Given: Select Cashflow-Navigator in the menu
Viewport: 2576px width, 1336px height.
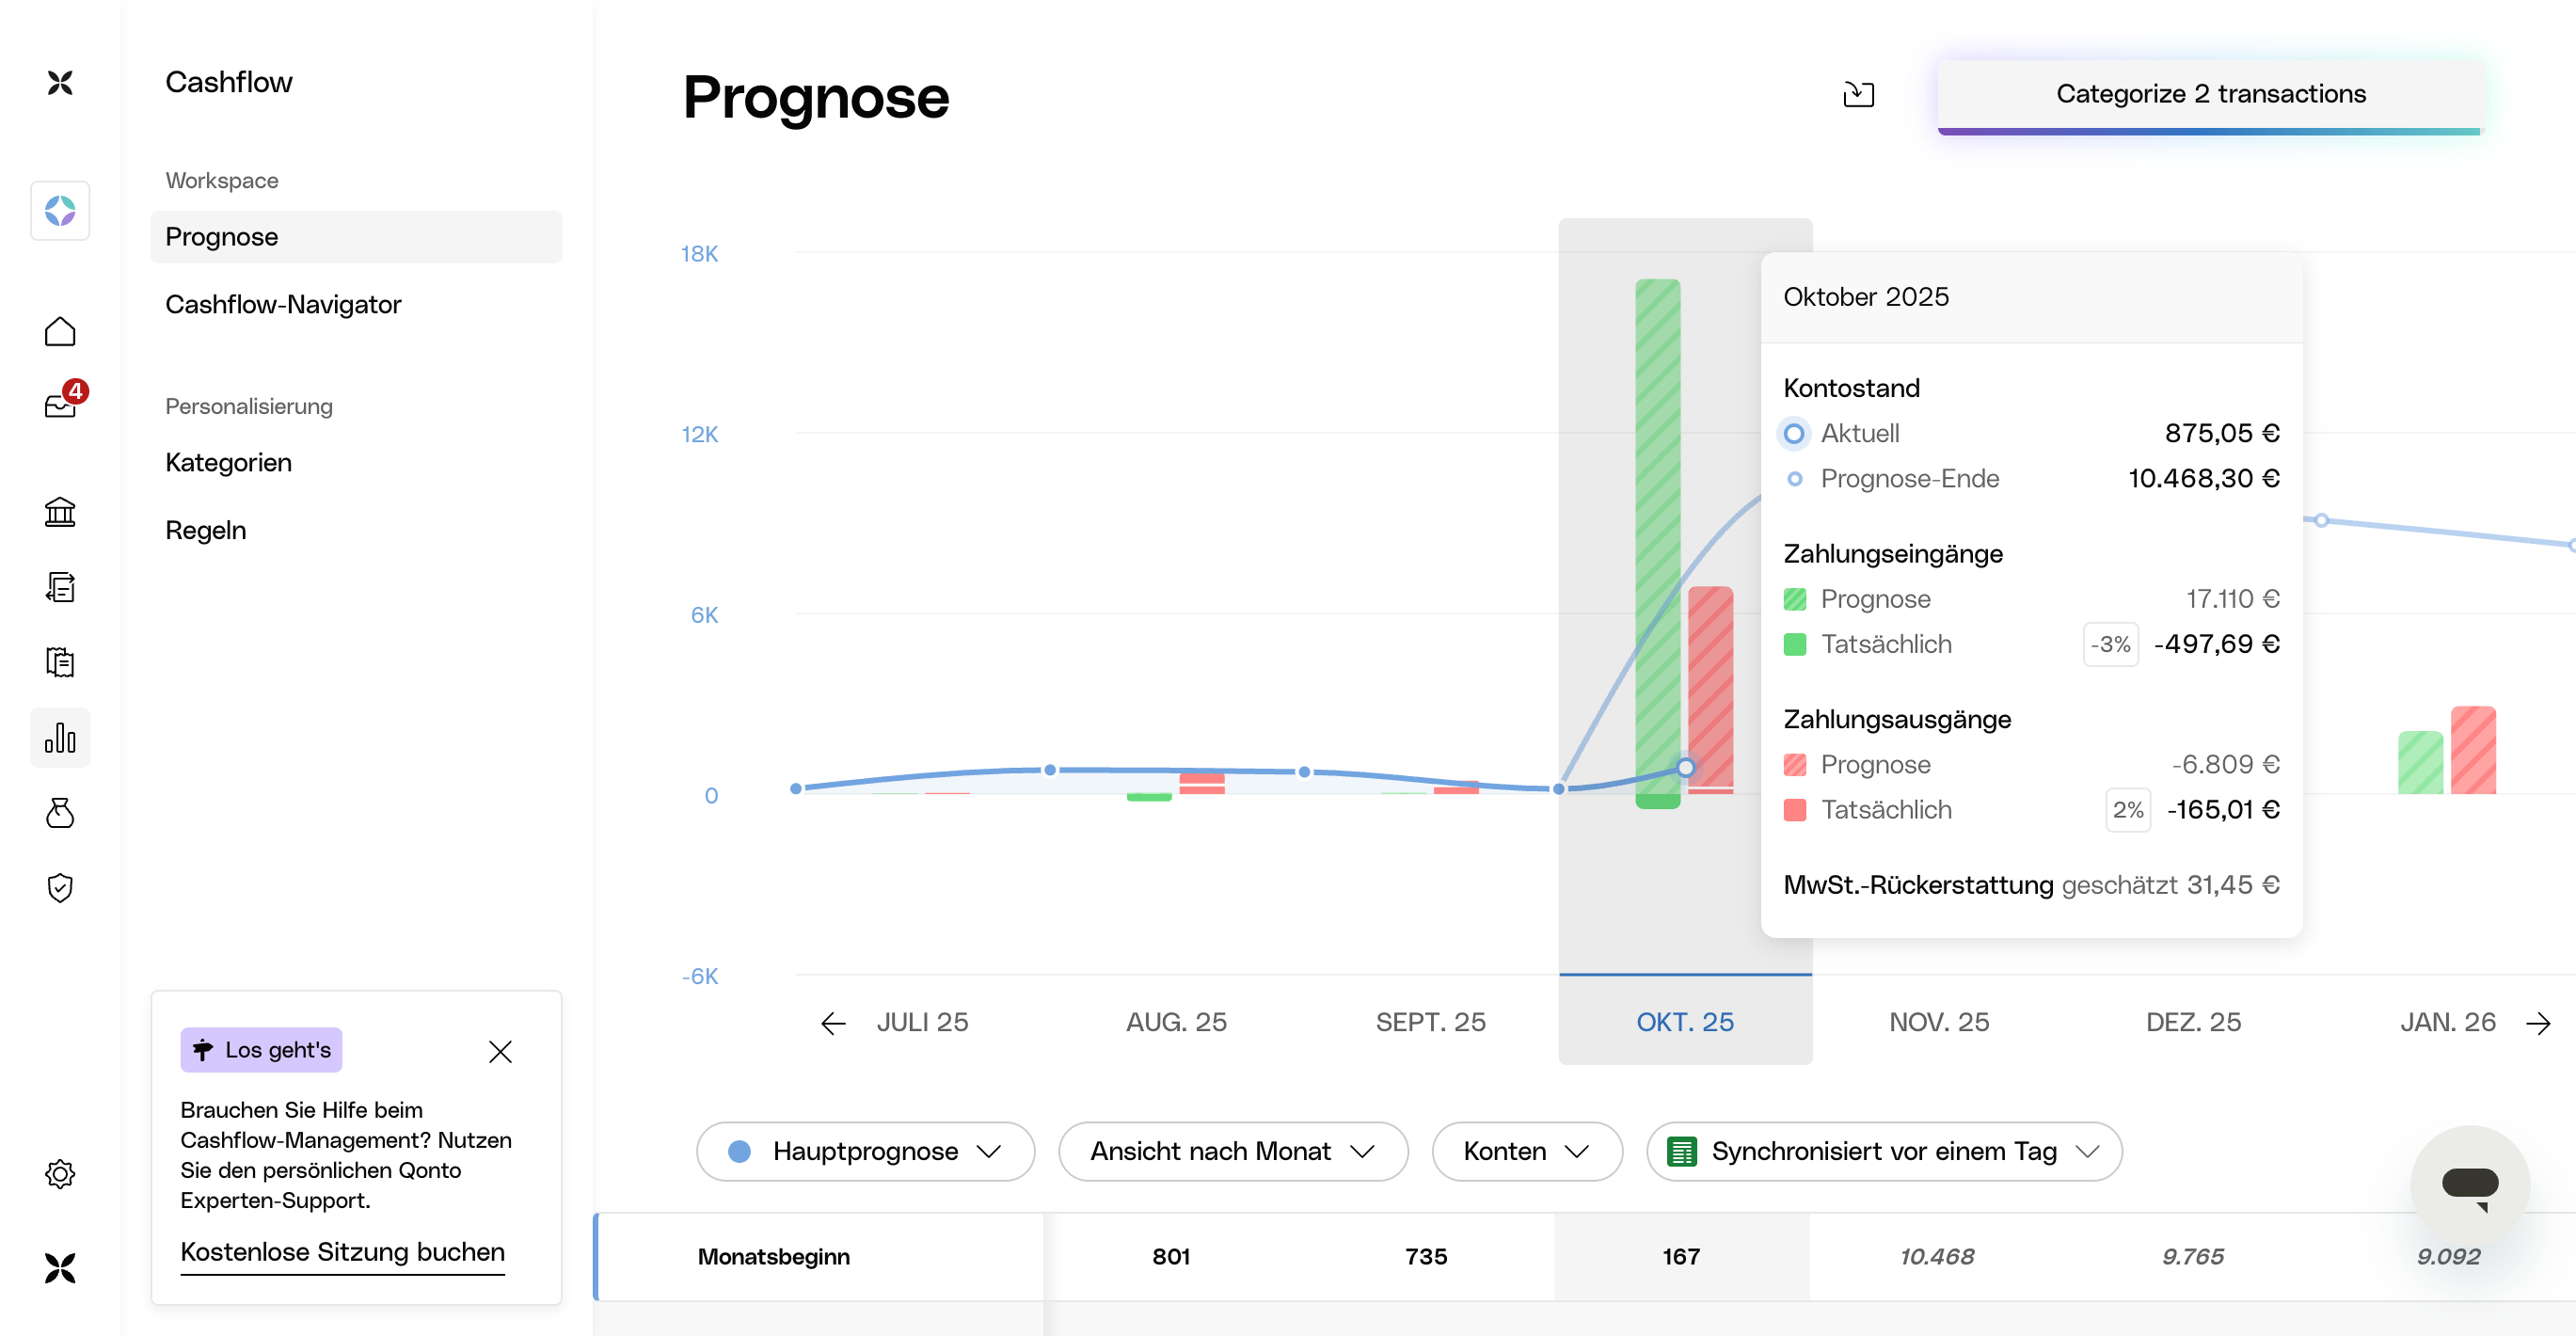Looking at the screenshot, I should click(x=283, y=304).
